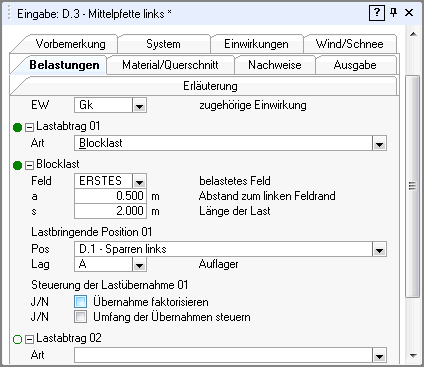
Task: Collapse the Lastabtrag 02 section
Action: [29, 339]
